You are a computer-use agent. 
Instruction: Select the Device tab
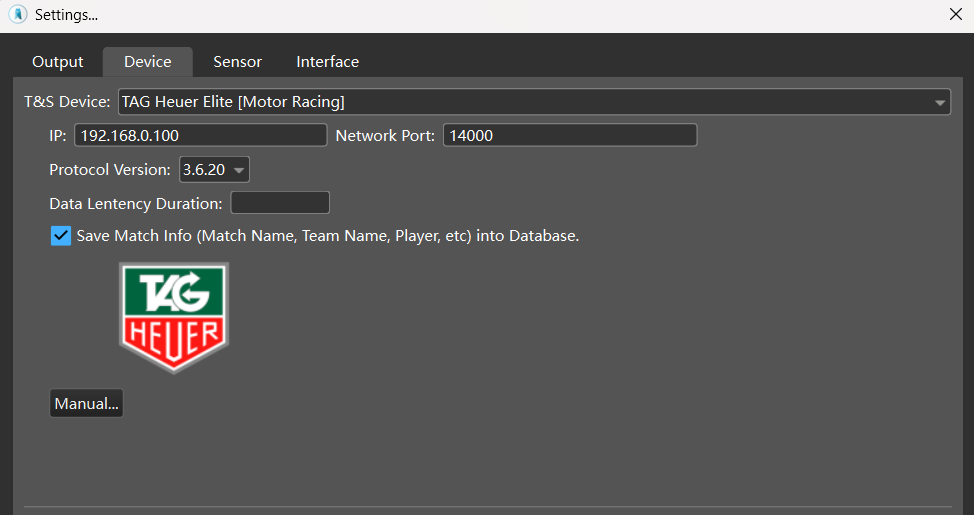click(147, 62)
